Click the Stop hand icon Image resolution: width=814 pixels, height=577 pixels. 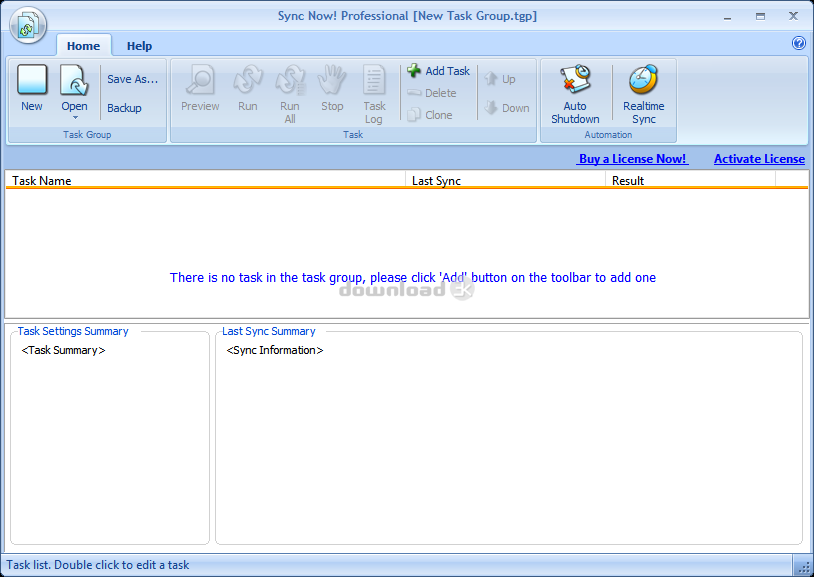(x=332, y=79)
